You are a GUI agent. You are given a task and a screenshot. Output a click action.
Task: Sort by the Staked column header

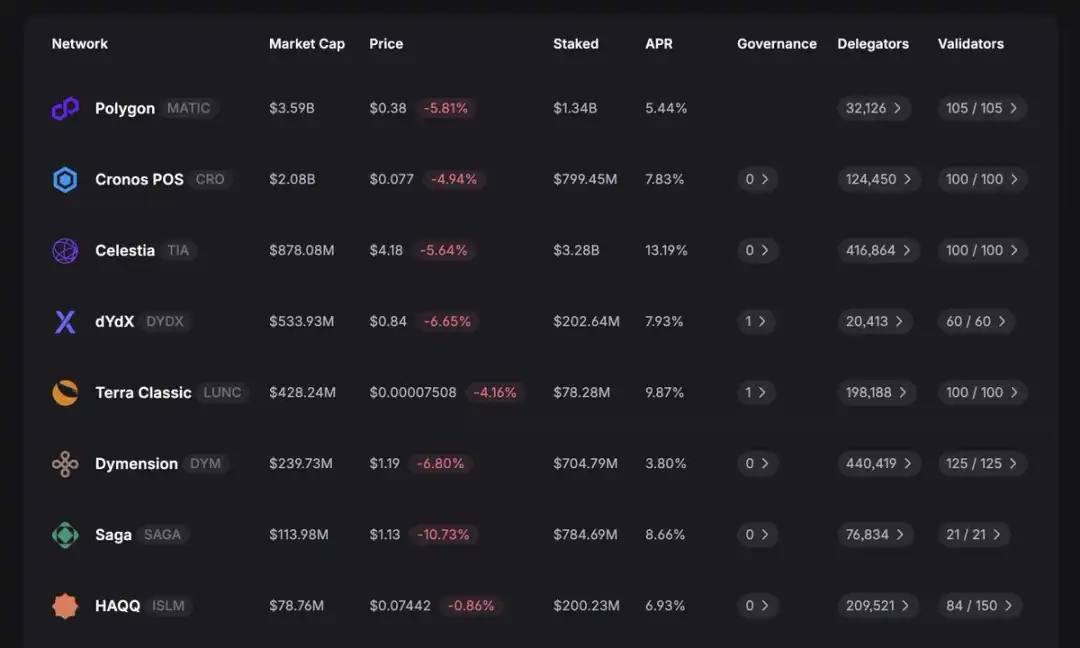click(x=575, y=44)
